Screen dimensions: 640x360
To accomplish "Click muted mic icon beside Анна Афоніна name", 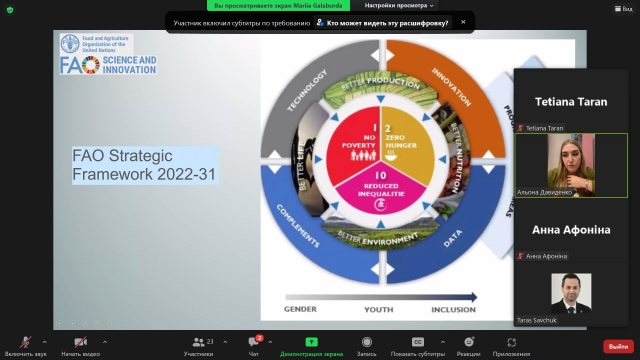I will click(520, 256).
